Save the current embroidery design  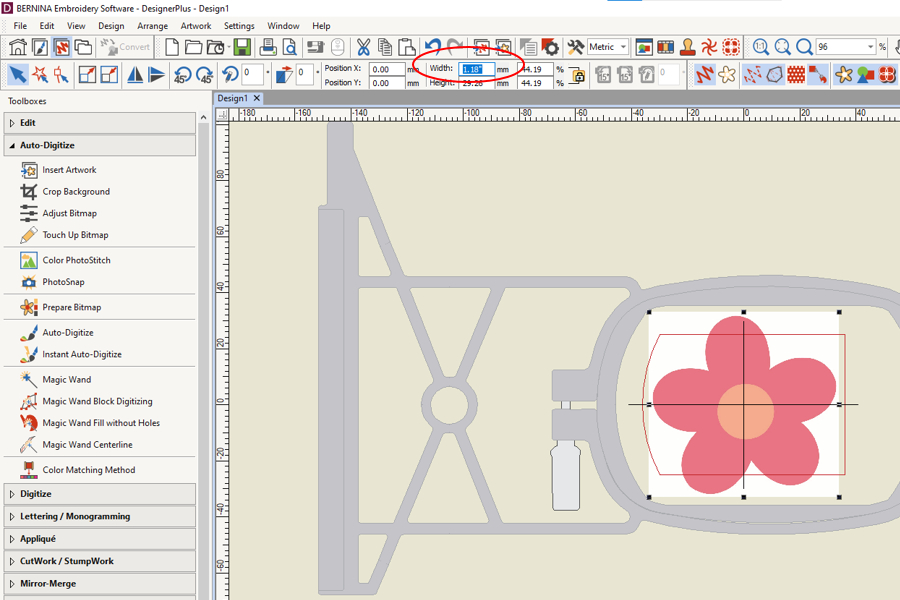[x=243, y=46]
